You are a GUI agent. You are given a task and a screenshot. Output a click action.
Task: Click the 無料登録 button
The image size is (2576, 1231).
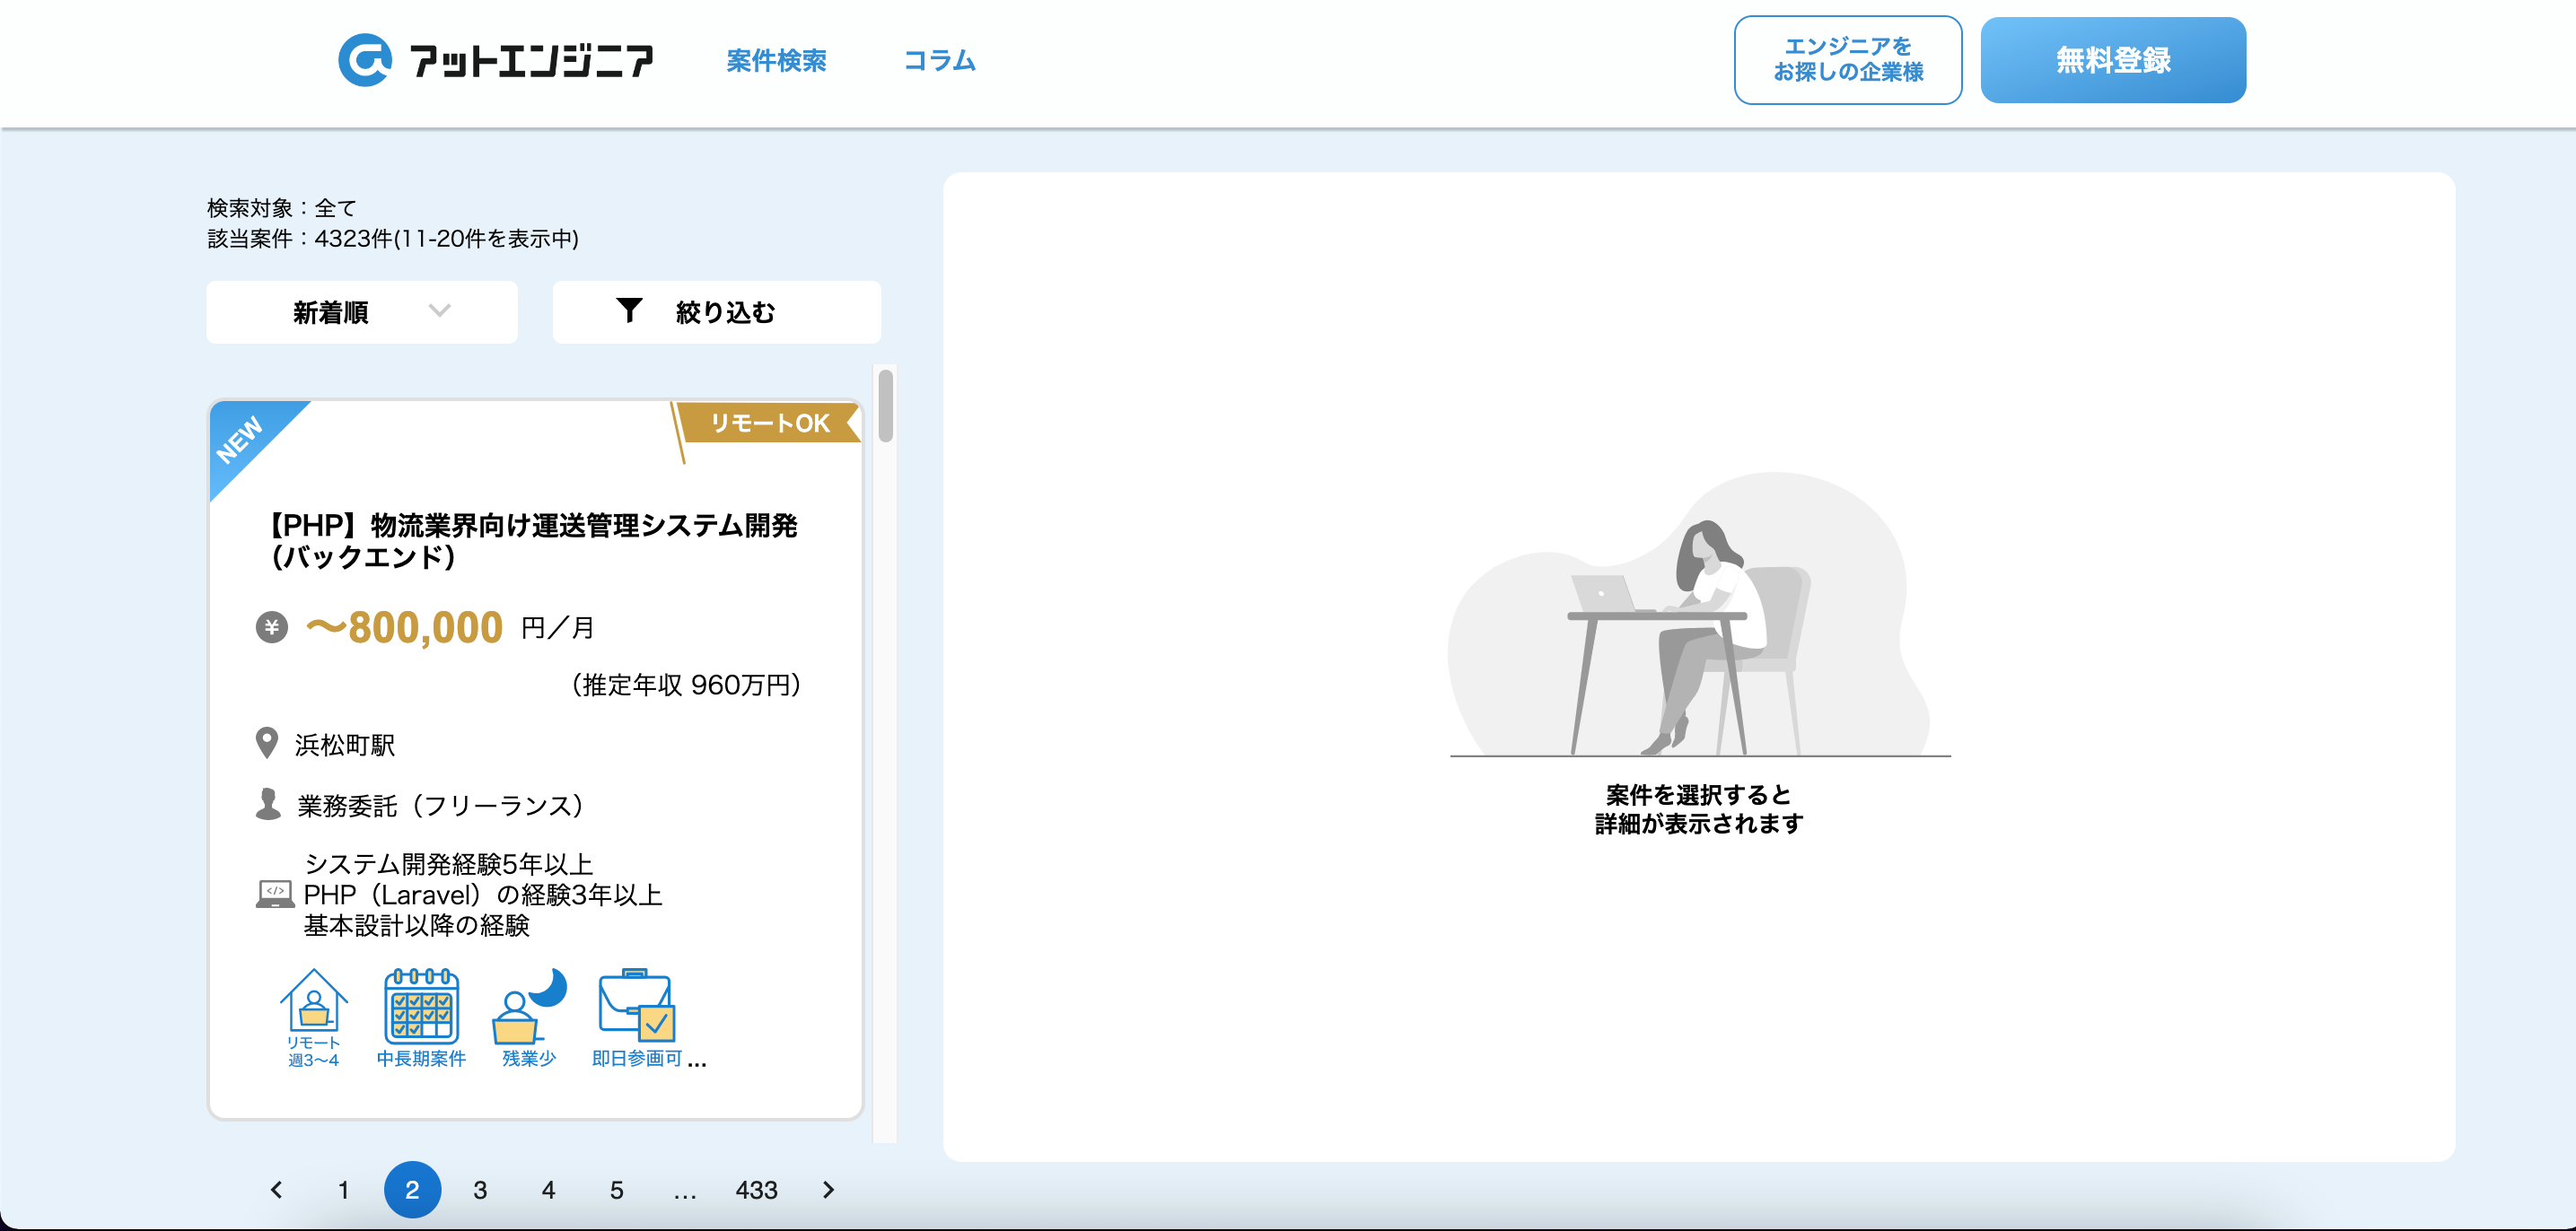pos(2112,60)
